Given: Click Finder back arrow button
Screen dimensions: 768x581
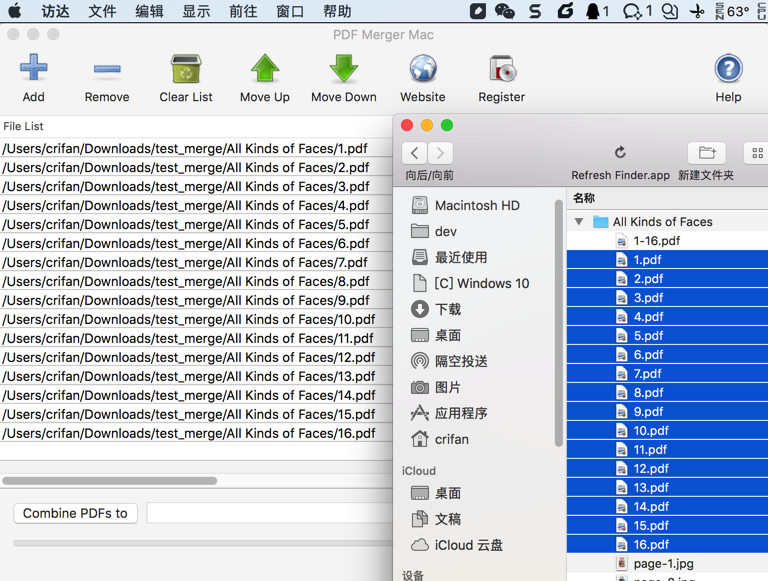Looking at the screenshot, I should tap(414, 153).
